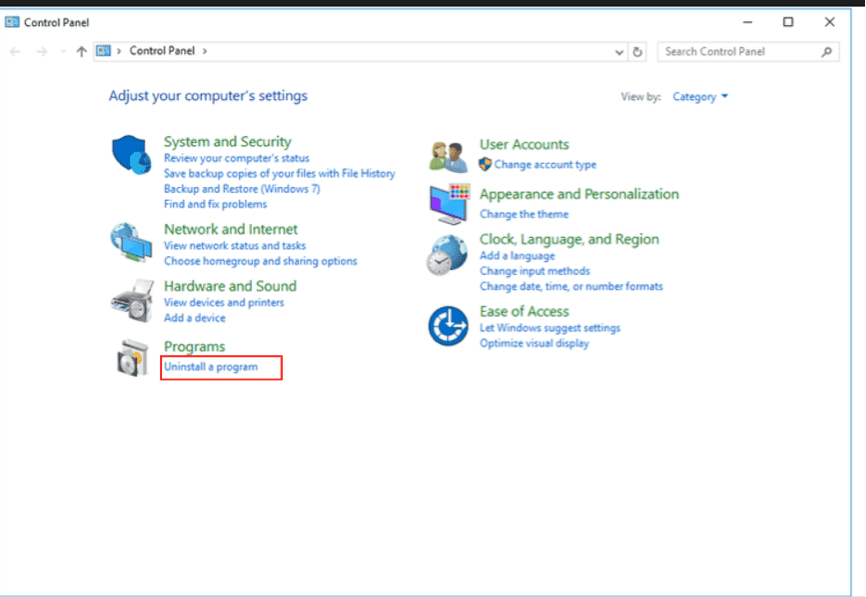Select View network status and tasks
866x597 pixels.
pyautogui.click(x=235, y=246)
